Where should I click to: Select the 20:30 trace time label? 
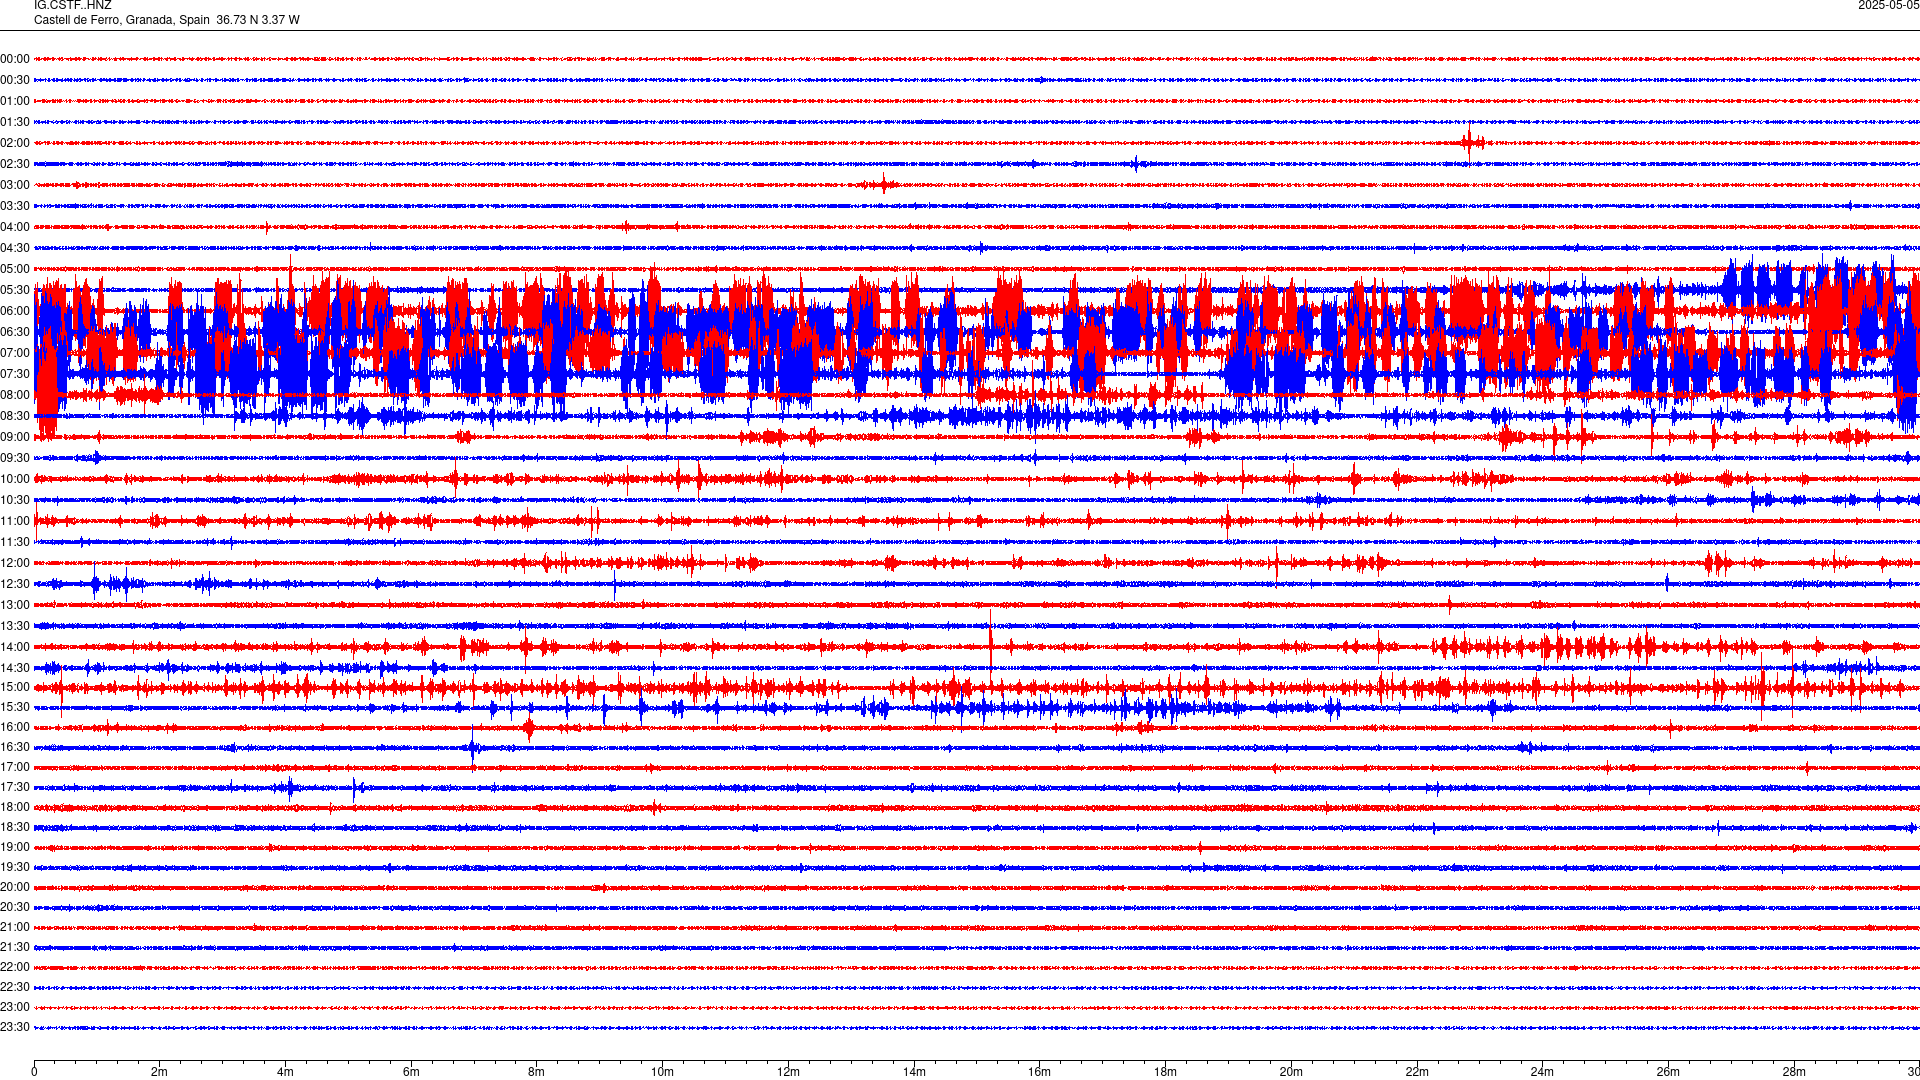pos(15,907)
